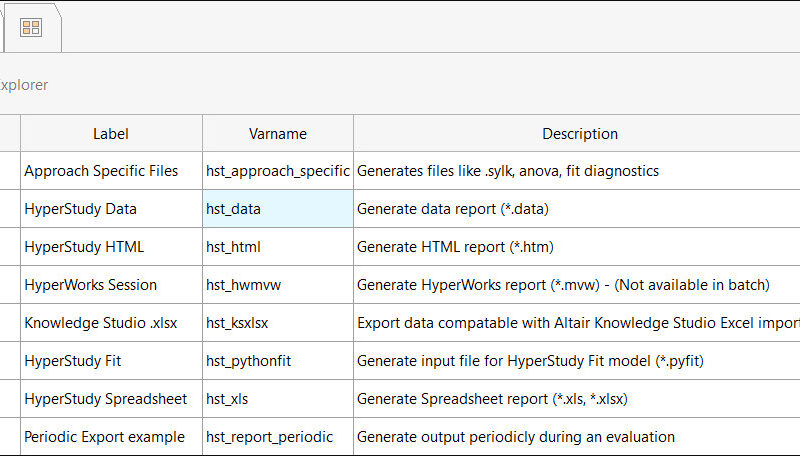
Task: Select the Generate data report description cell
Action: click(577, 209)
